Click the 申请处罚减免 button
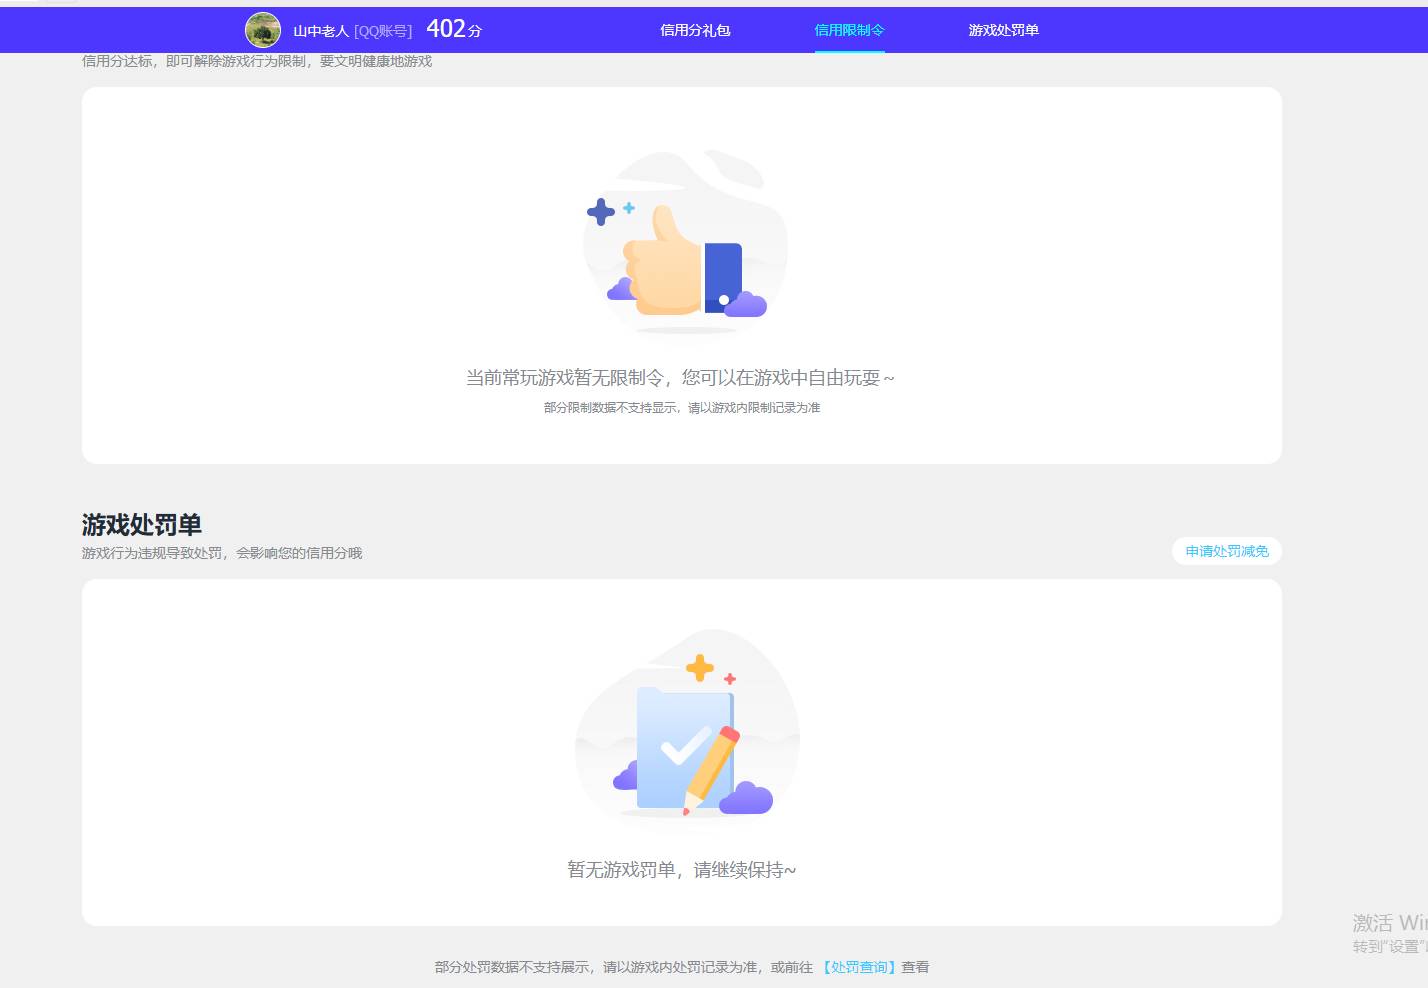The height and width of the screenshot is (988, 1428). [1226, 550]
